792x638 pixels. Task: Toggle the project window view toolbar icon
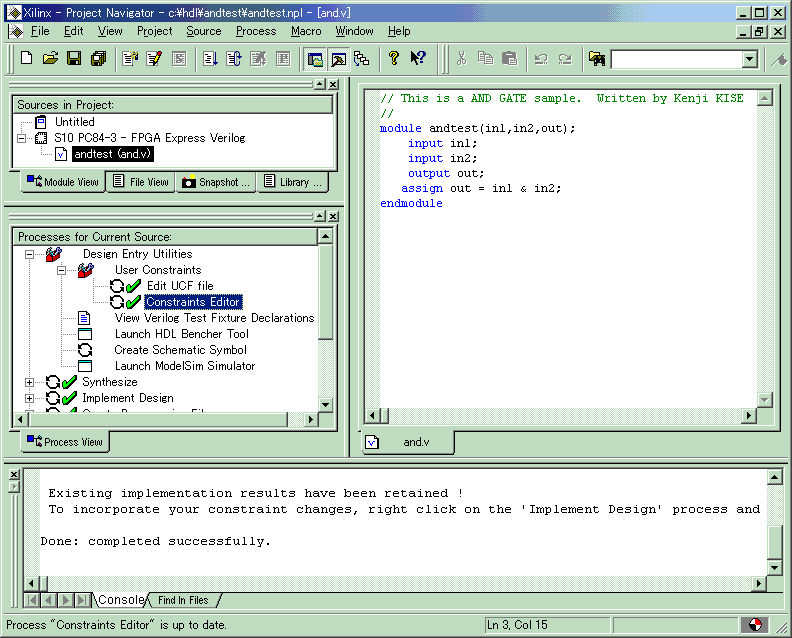point(315,59)
